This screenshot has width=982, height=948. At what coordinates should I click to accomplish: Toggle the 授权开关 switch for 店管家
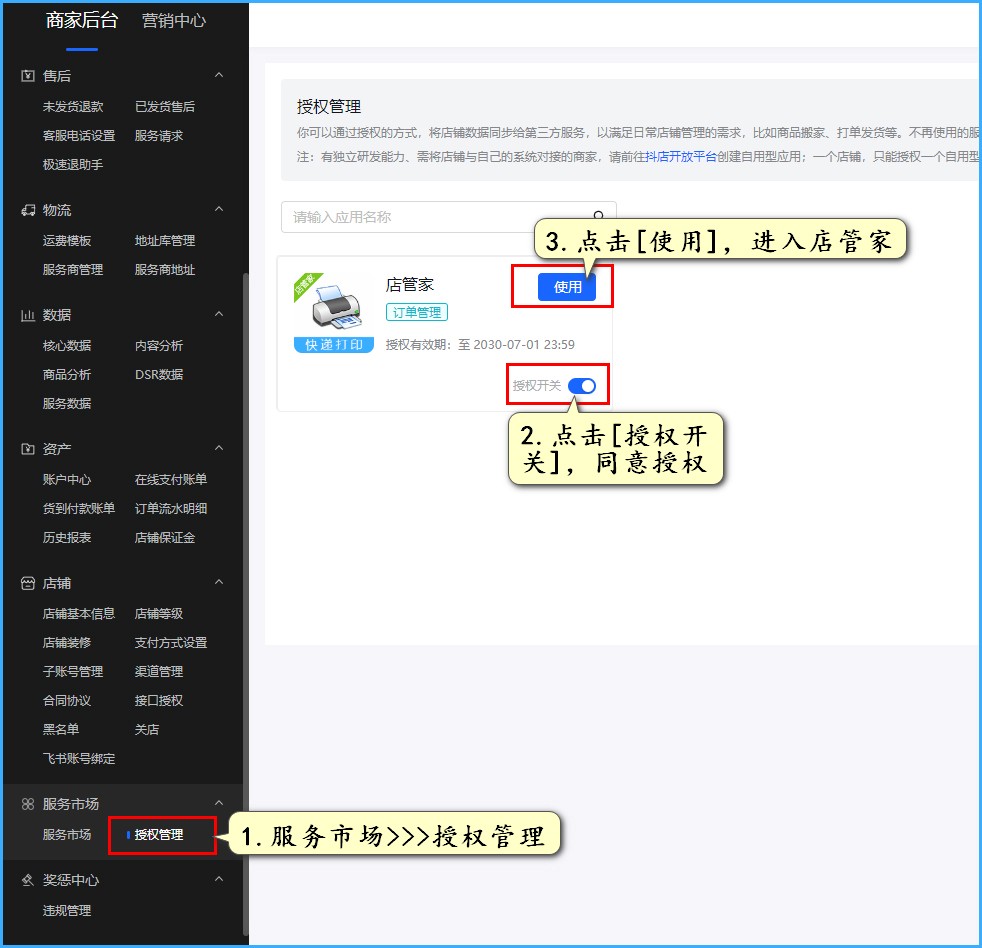point(581,386)
